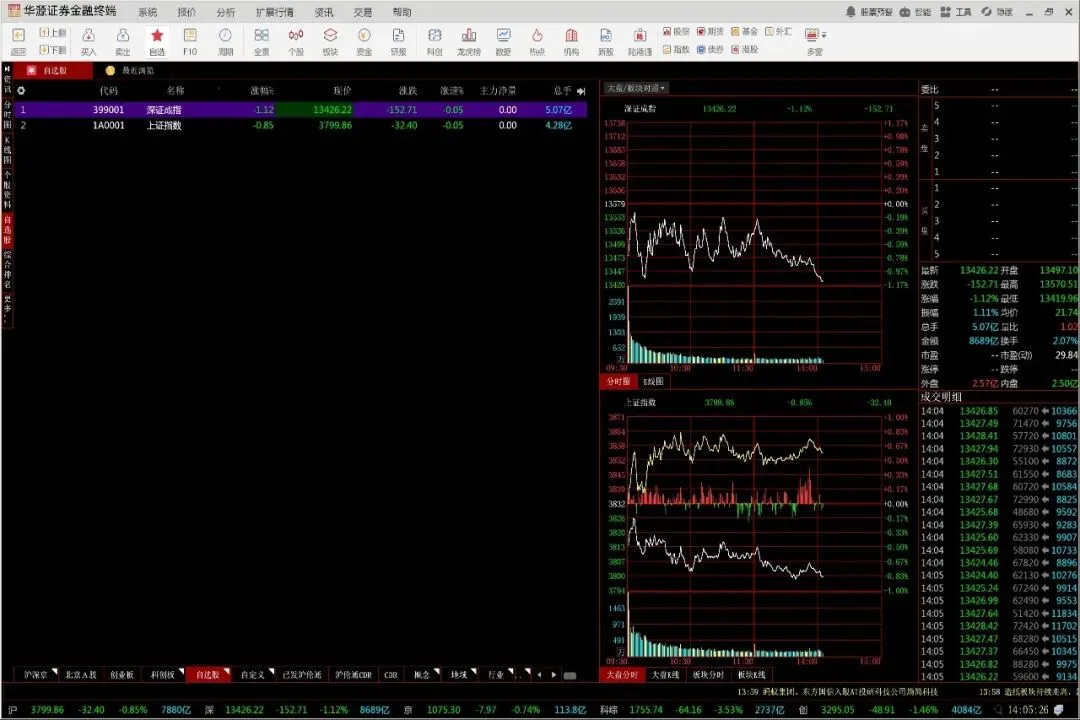Open the 全景 overview icon
The height and width of the screenshot is (720, 1080).
pyautogui.click(x=262, y=41)
